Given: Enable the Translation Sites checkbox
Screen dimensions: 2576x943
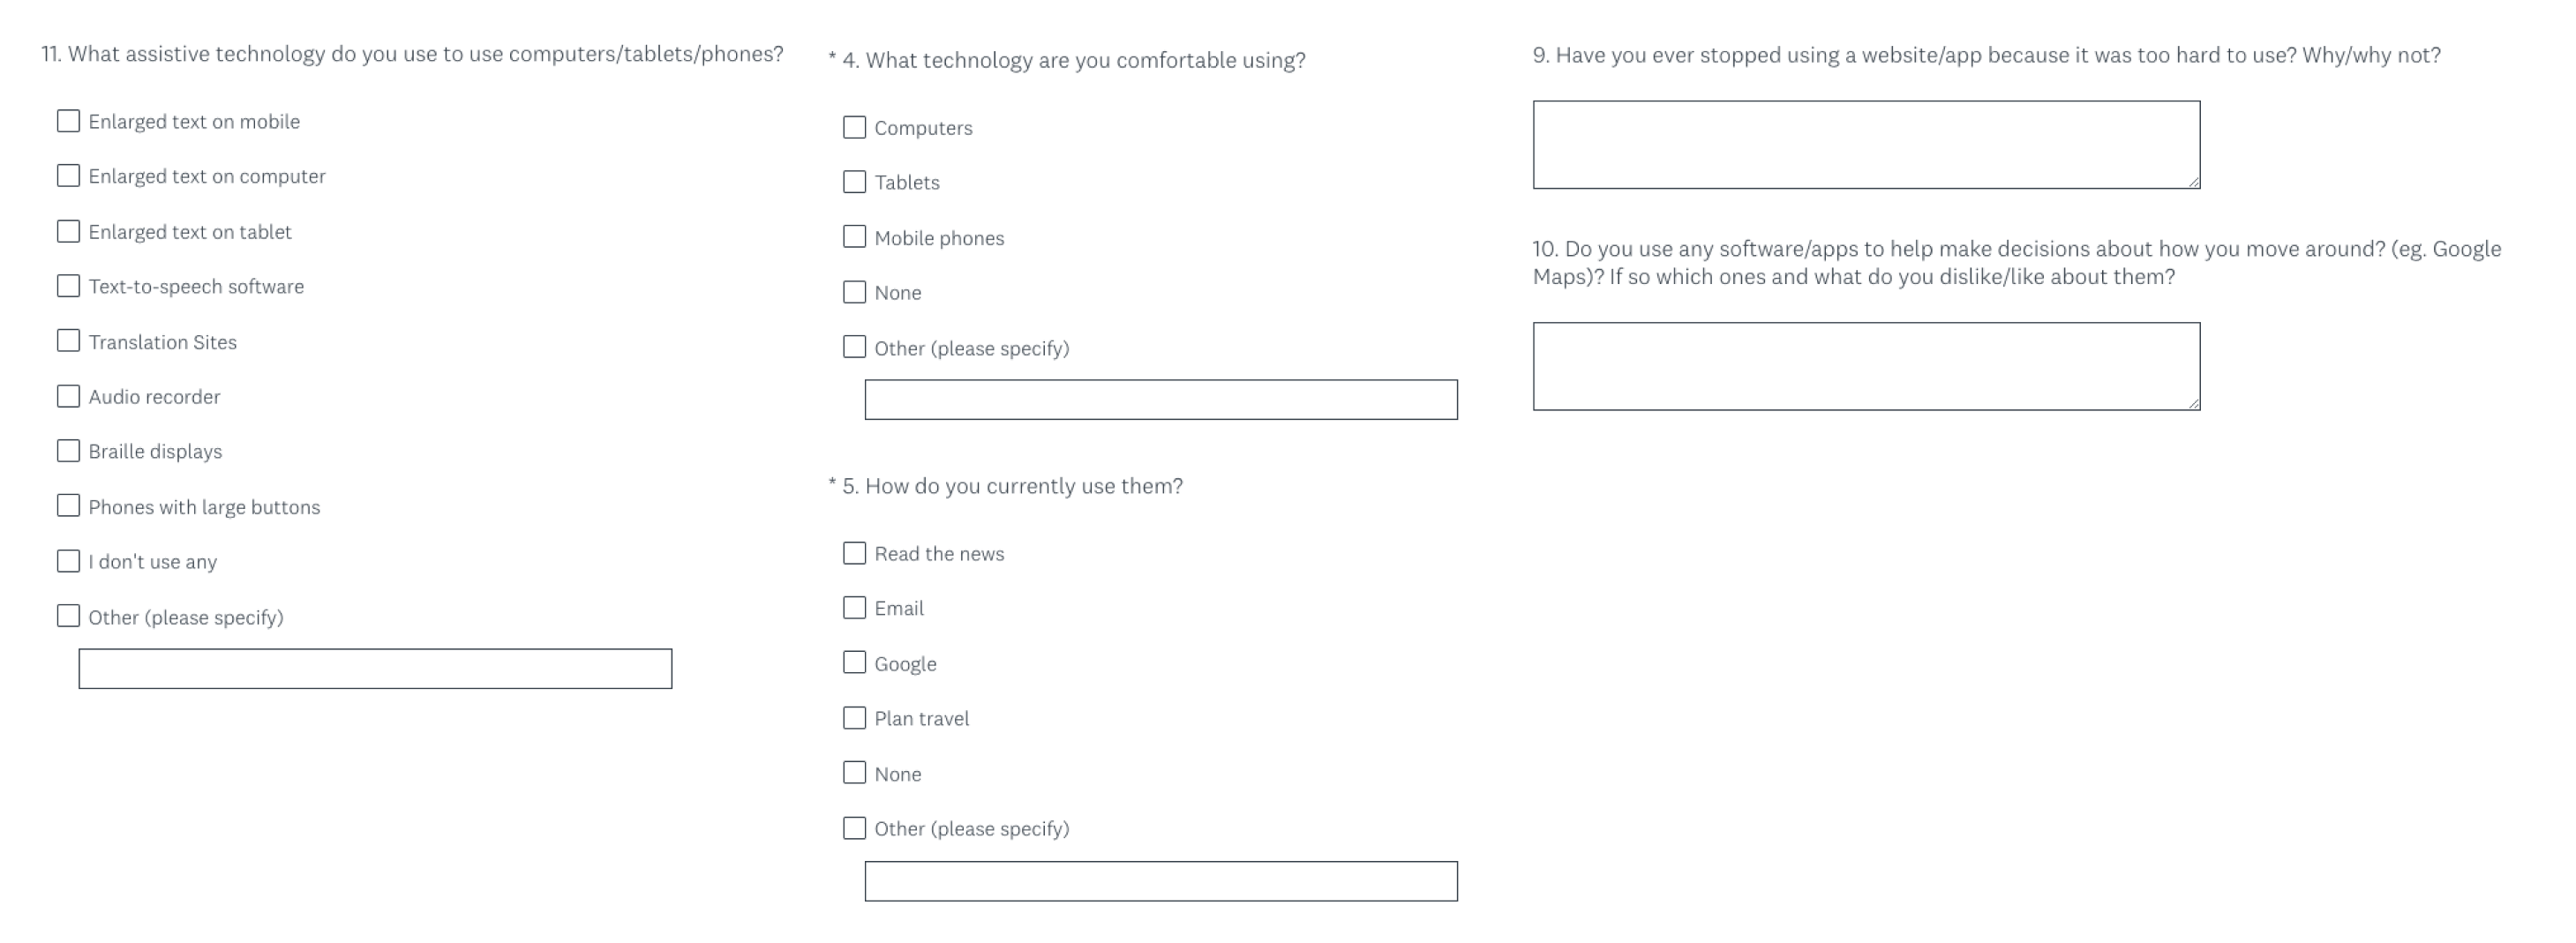Looking at the screenshot, I should (68, 341).
